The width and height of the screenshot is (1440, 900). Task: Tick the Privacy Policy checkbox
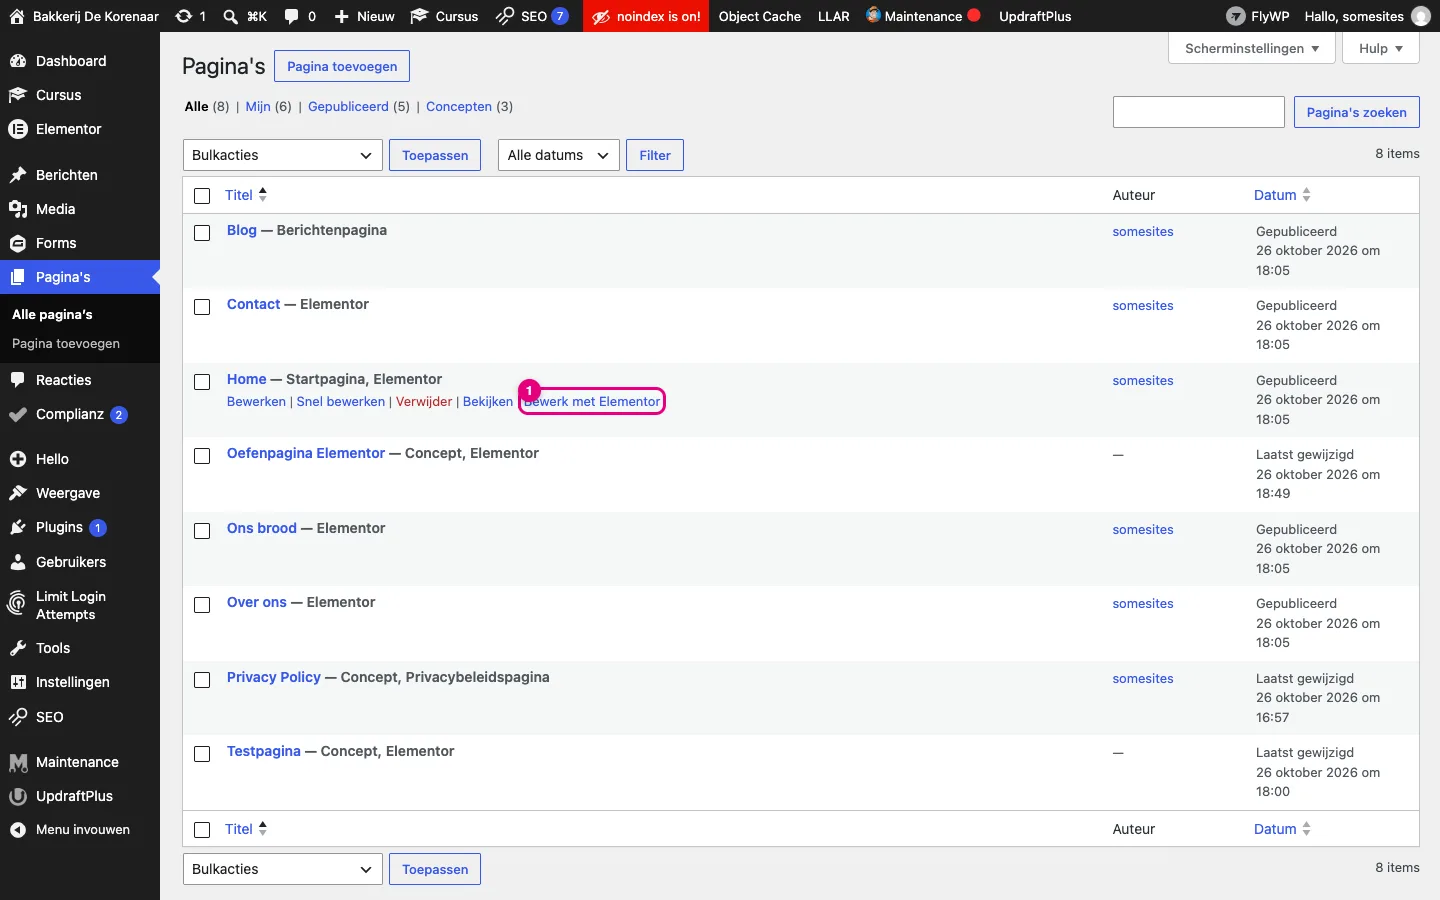pyautogui.click(x=202, y=680)
